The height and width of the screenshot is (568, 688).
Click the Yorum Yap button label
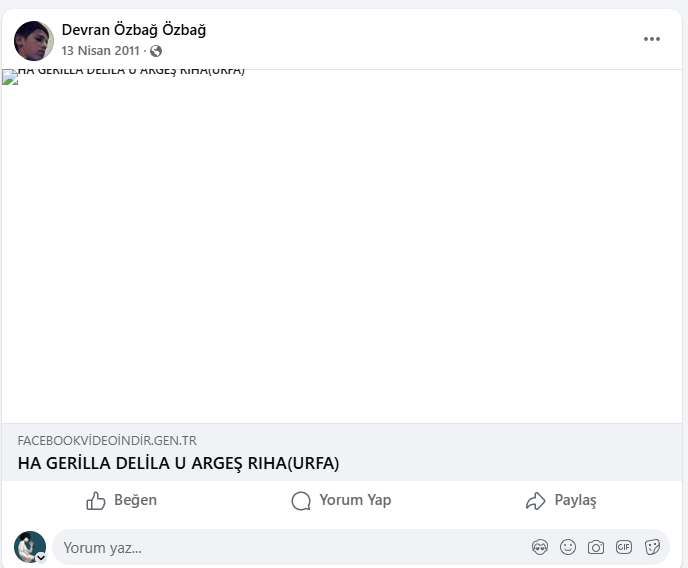(355, 500)
